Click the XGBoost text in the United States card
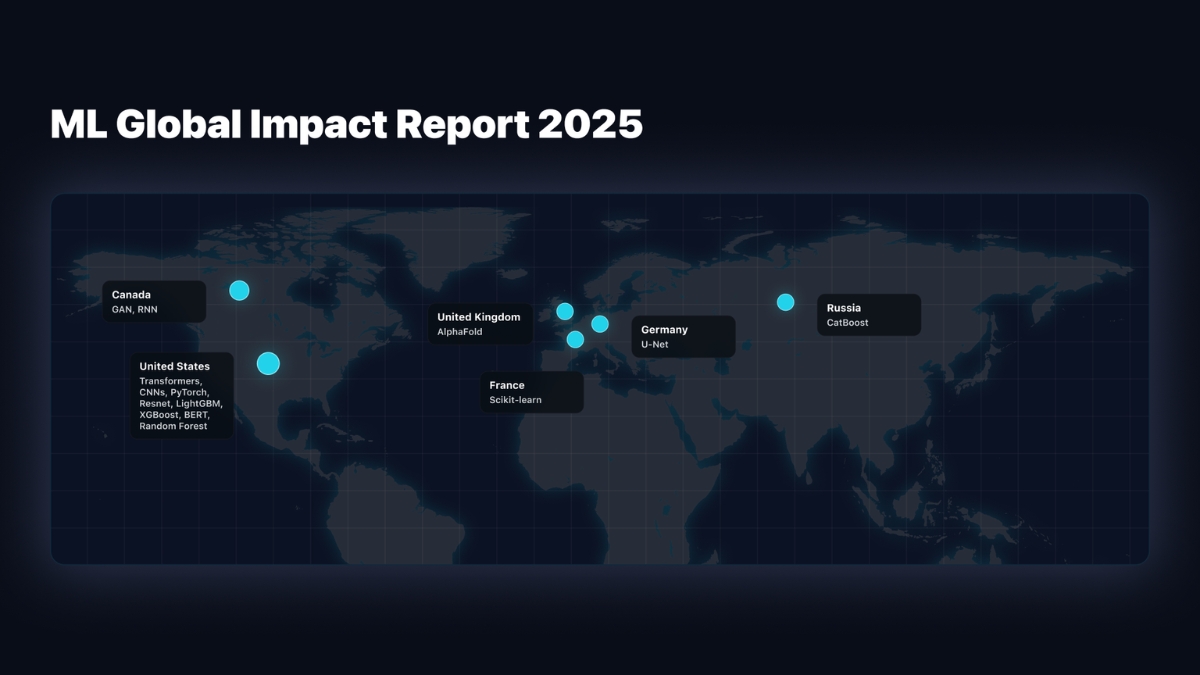The image size is (1200, 675). 158,413
